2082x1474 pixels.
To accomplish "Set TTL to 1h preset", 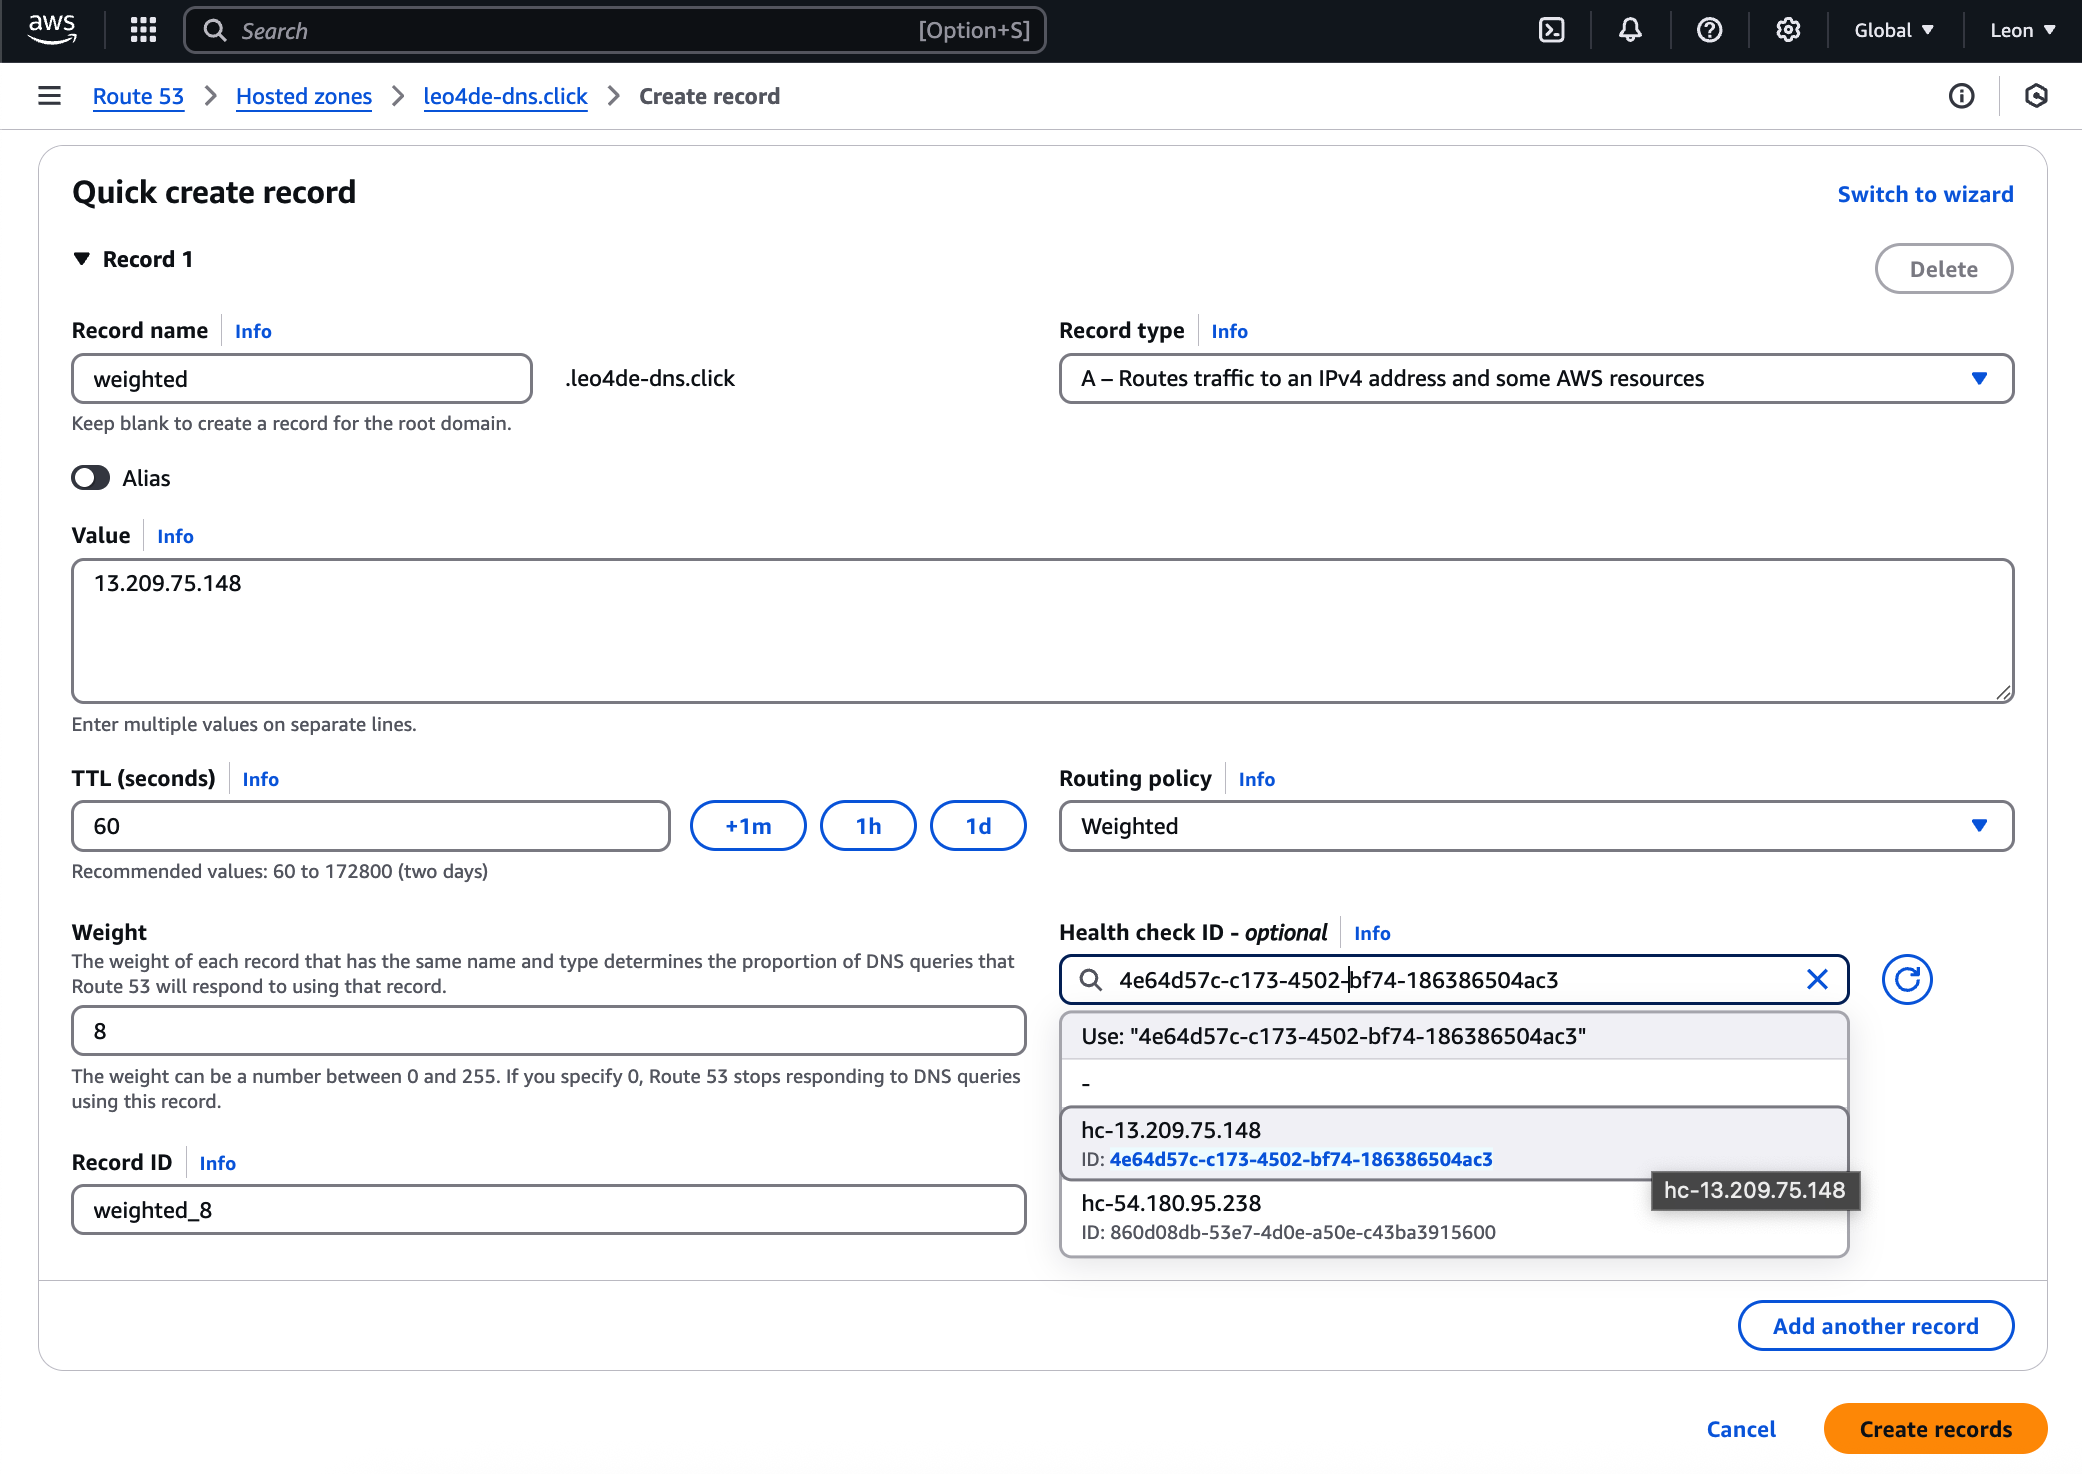I will [867, 826].
